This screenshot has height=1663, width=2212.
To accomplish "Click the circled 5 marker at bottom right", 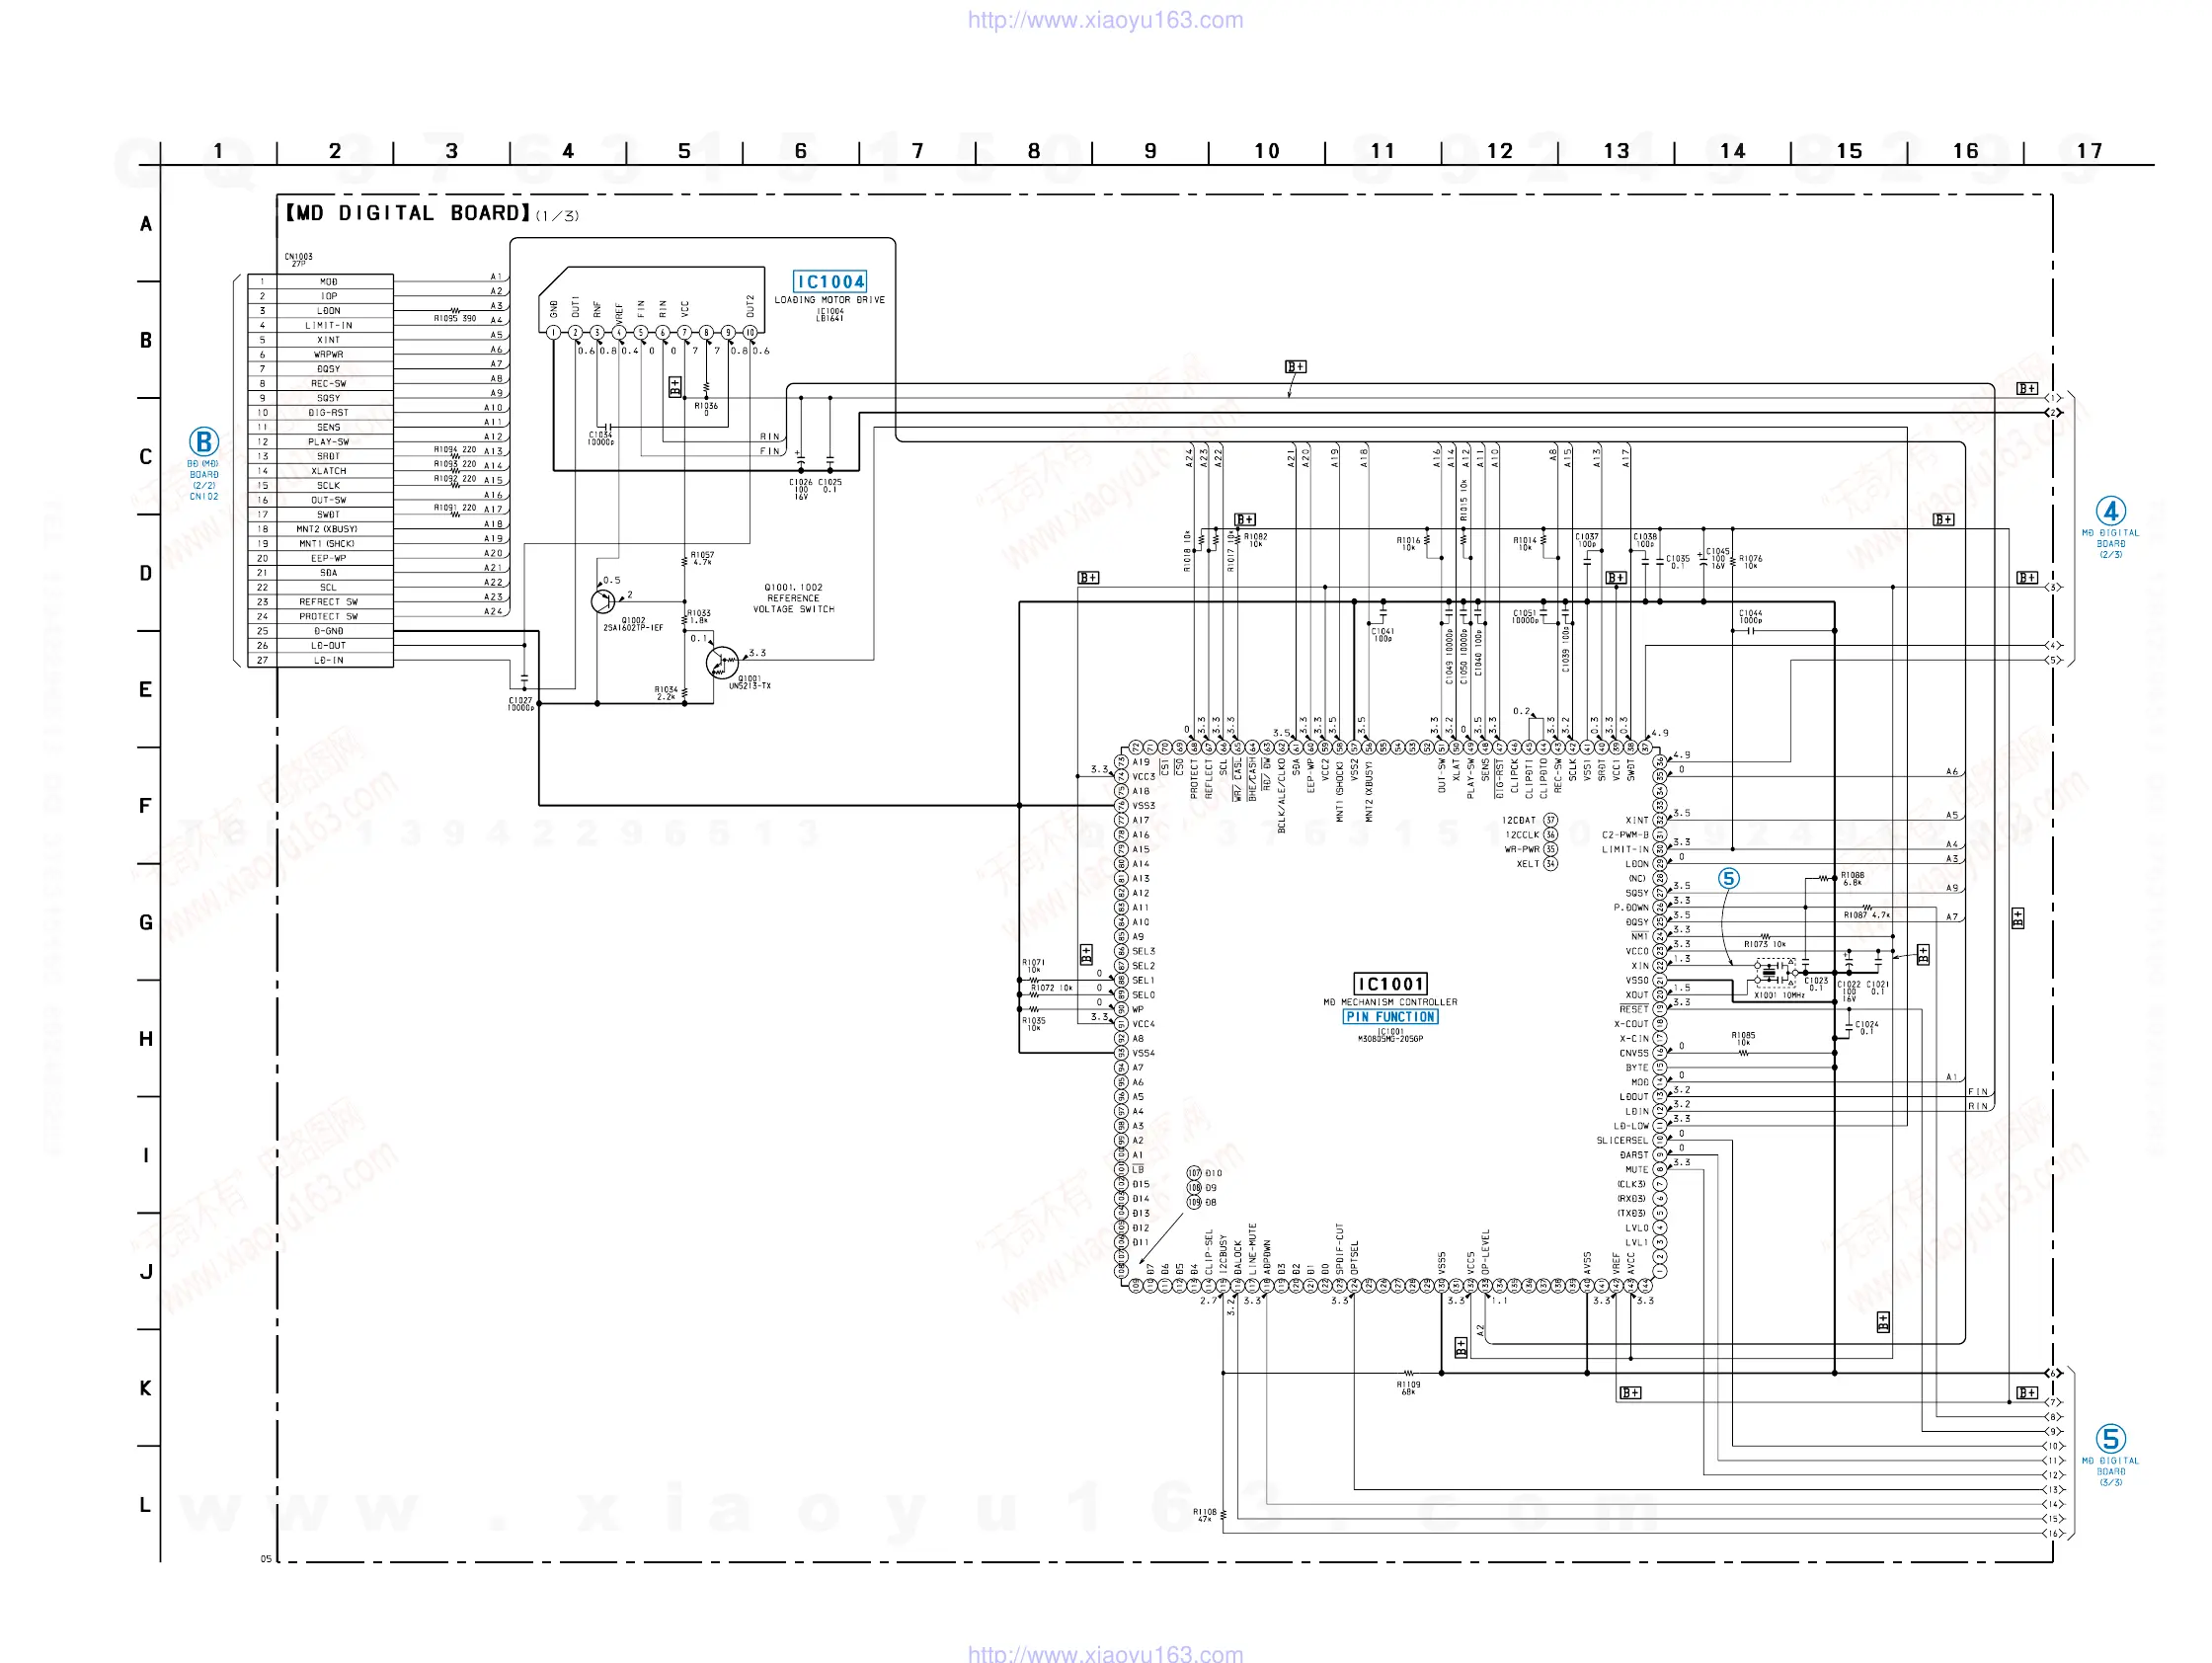I will coord(2110,1439).
